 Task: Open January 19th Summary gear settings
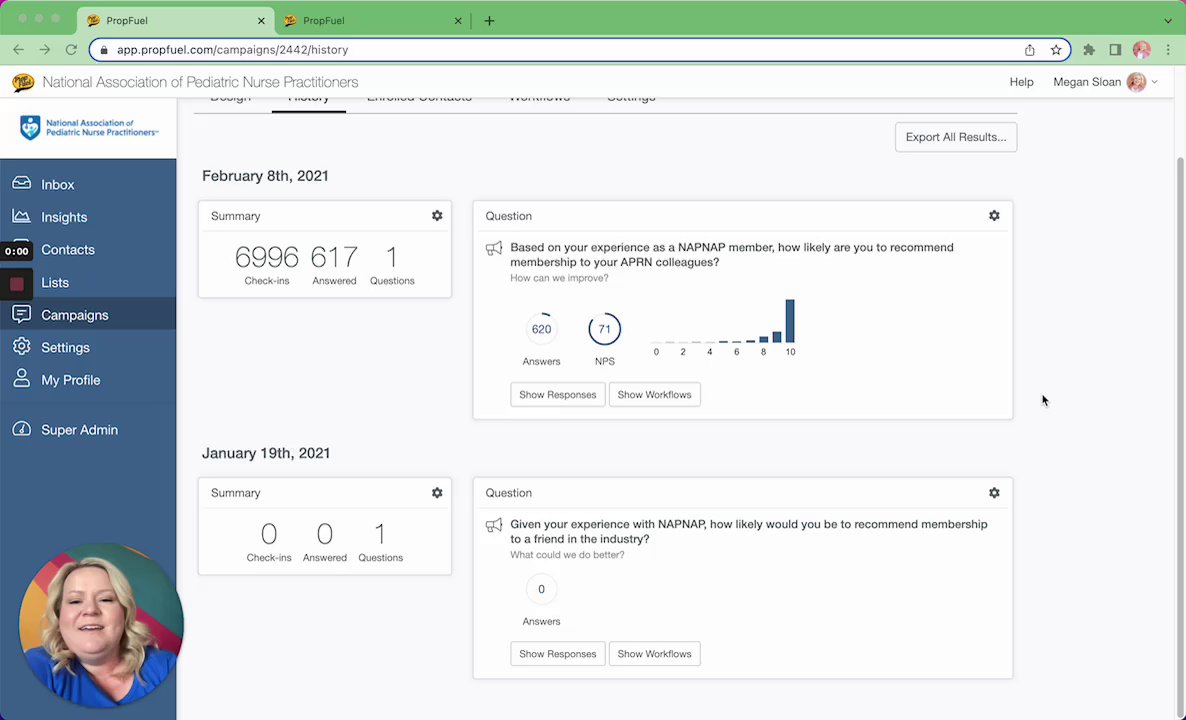(437, 492)
